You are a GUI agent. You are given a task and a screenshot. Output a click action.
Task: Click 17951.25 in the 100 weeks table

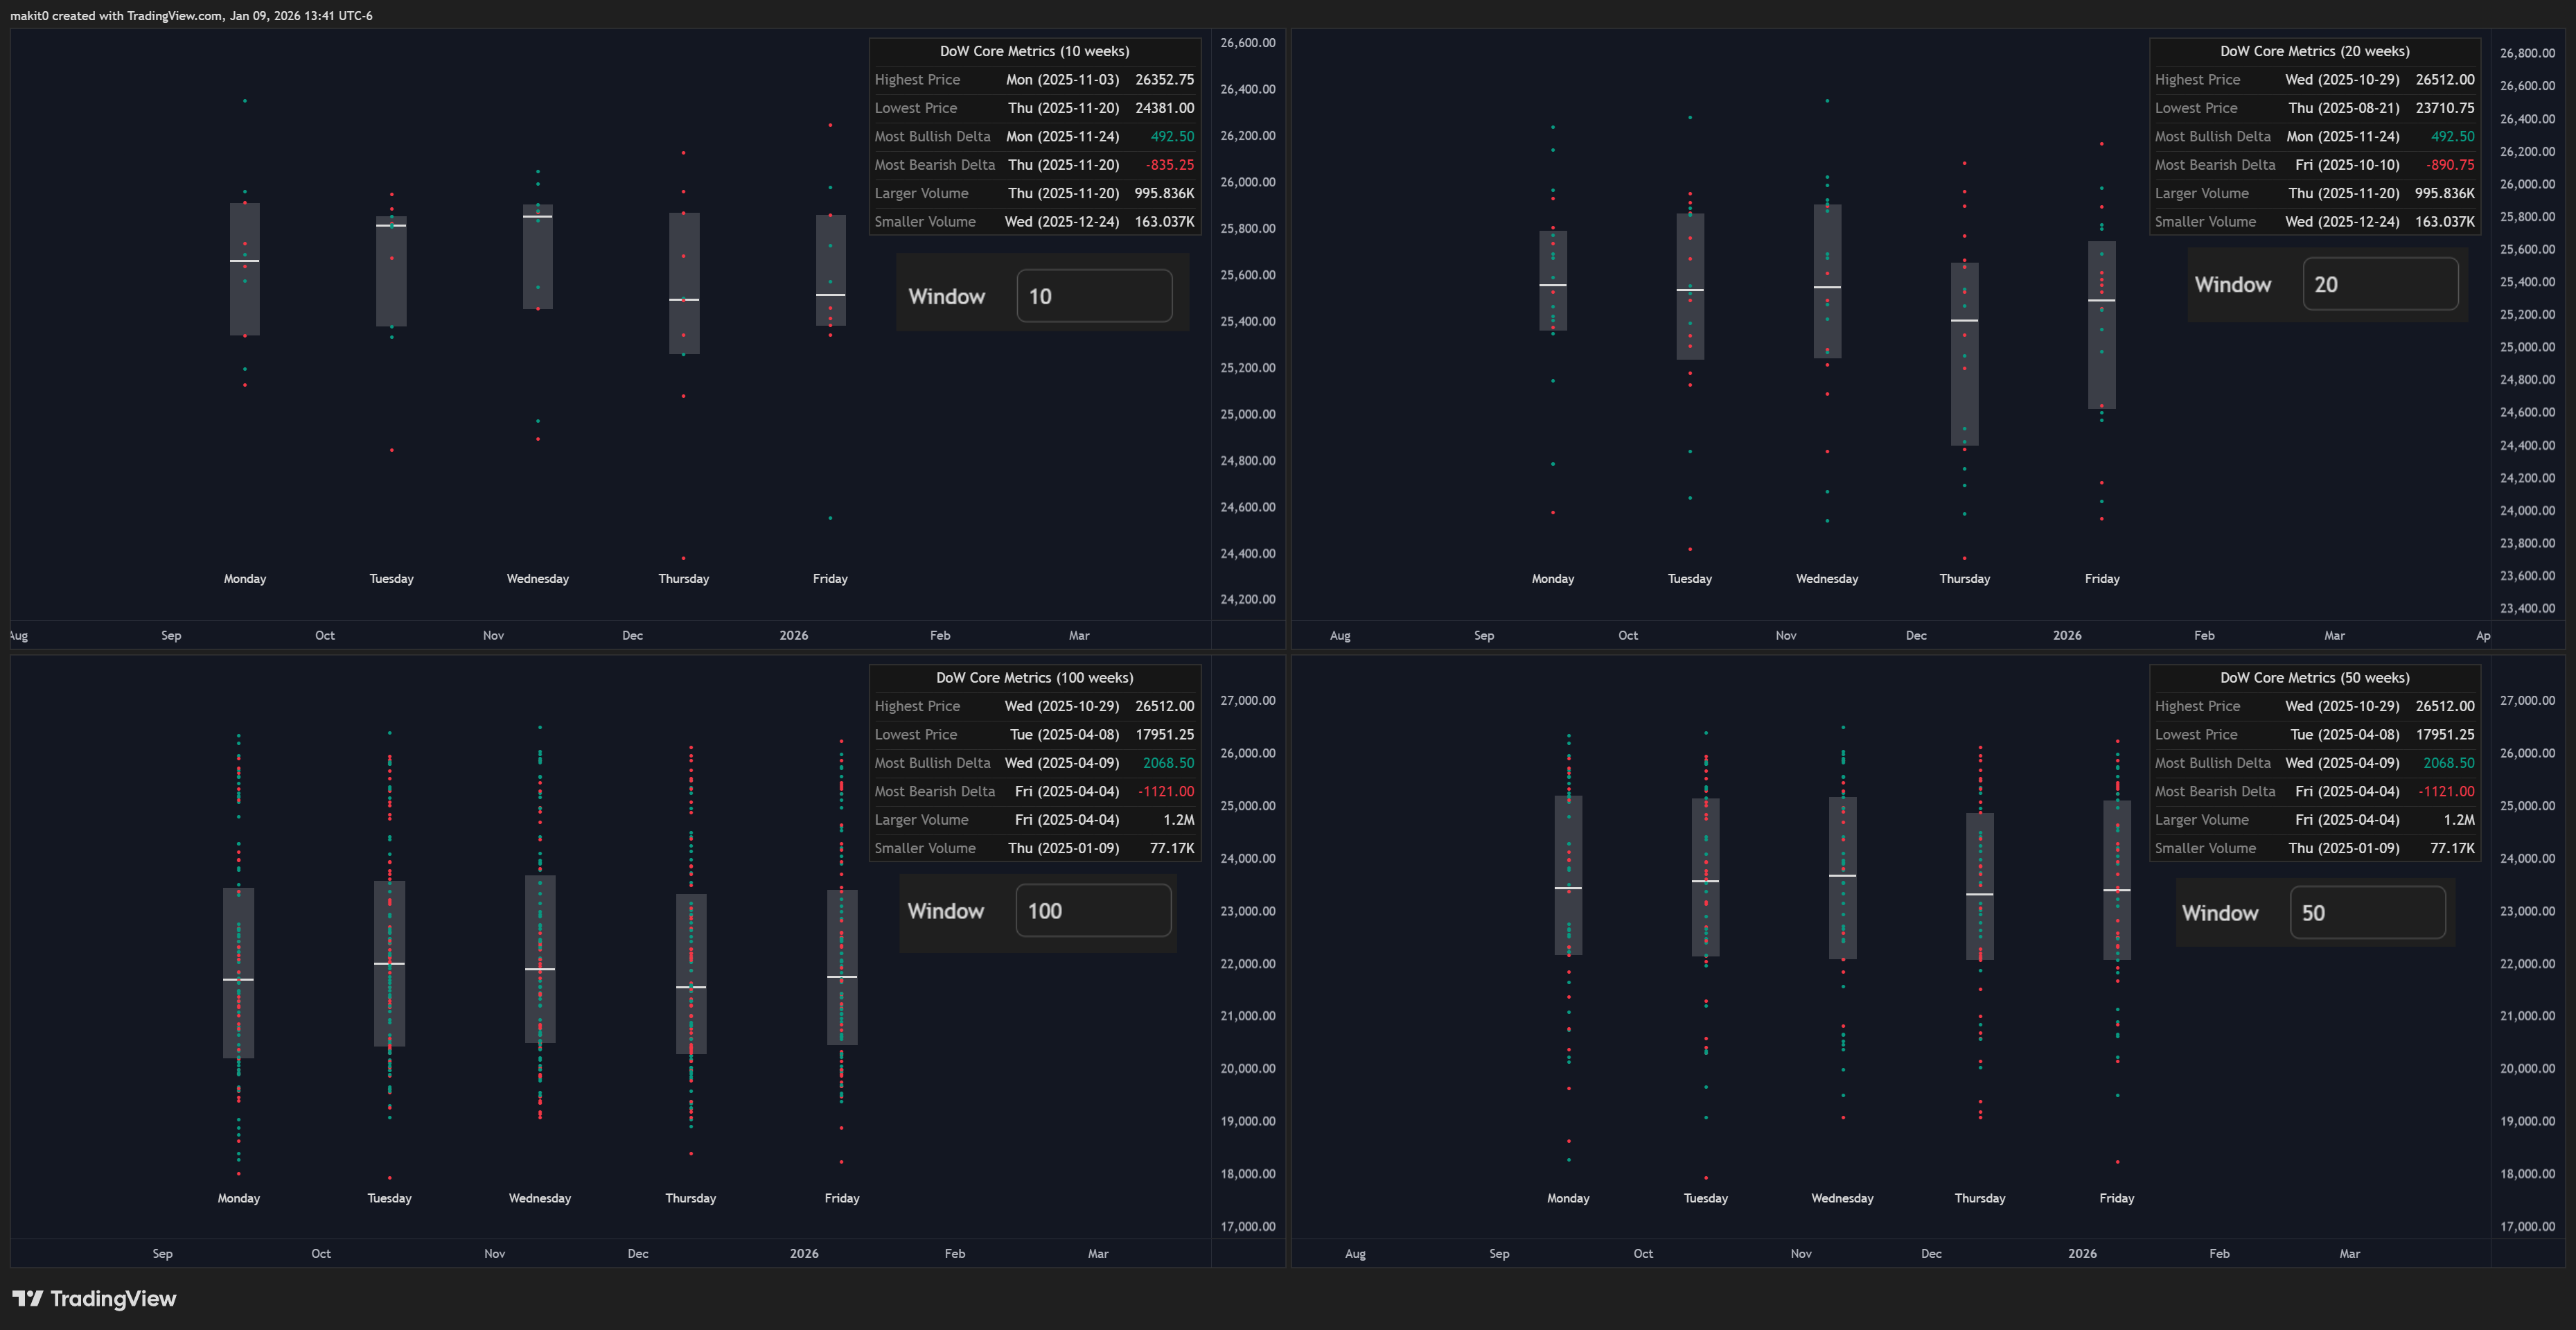(x=1164, y=734)
